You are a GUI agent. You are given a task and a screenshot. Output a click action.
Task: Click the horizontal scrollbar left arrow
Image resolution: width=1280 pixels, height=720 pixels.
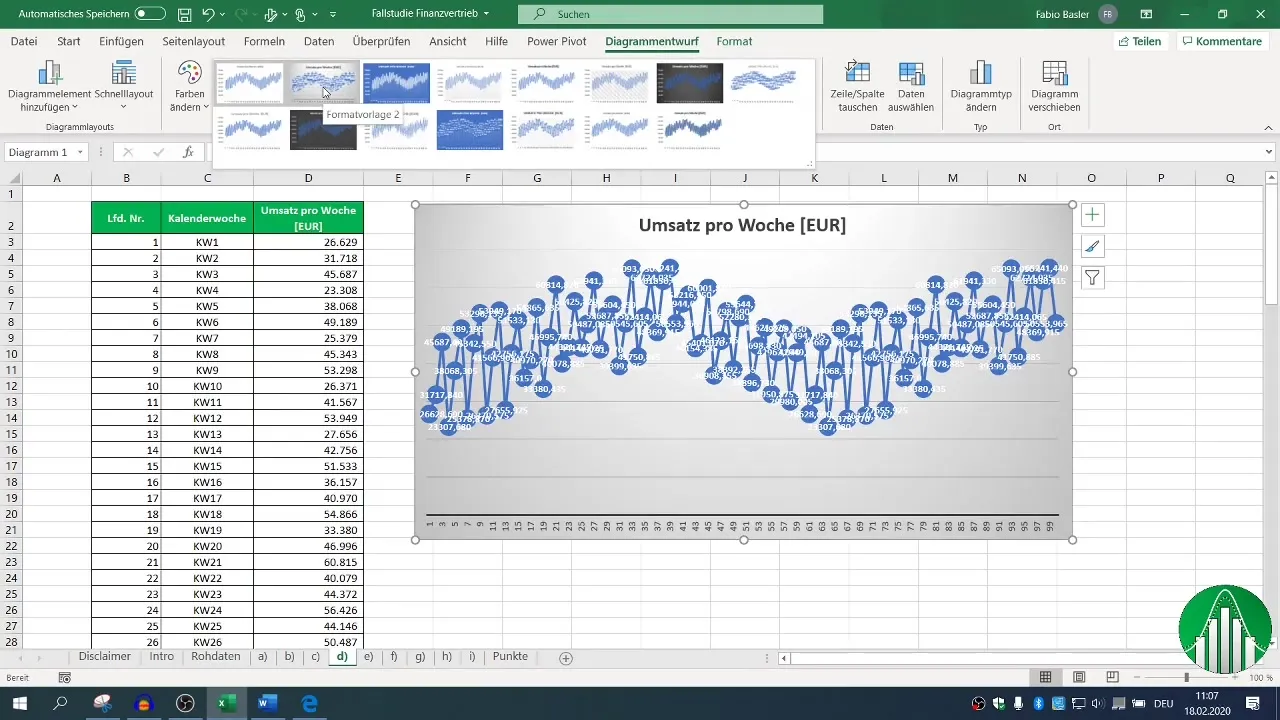(785, 658)
